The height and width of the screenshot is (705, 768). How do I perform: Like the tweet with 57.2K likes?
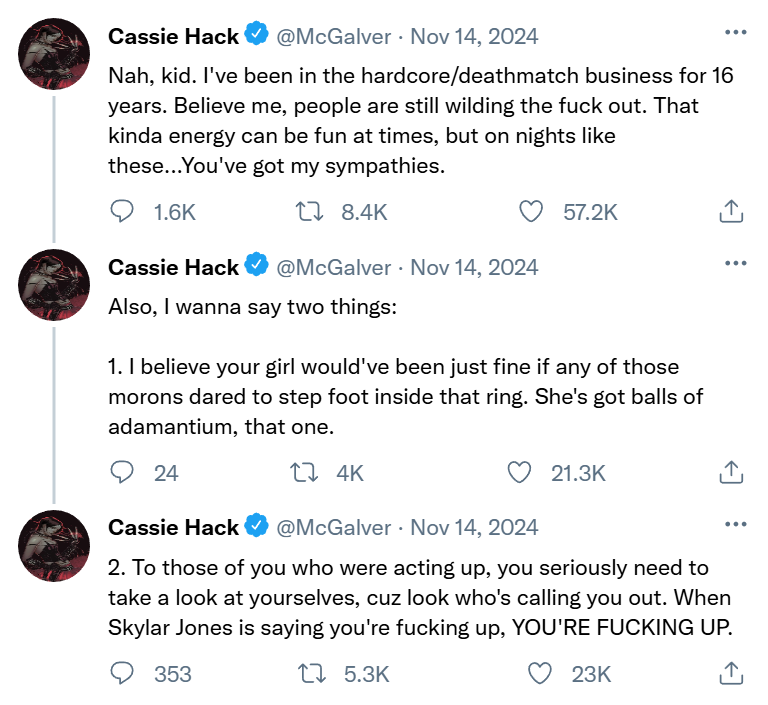click(x=531, y=212)
